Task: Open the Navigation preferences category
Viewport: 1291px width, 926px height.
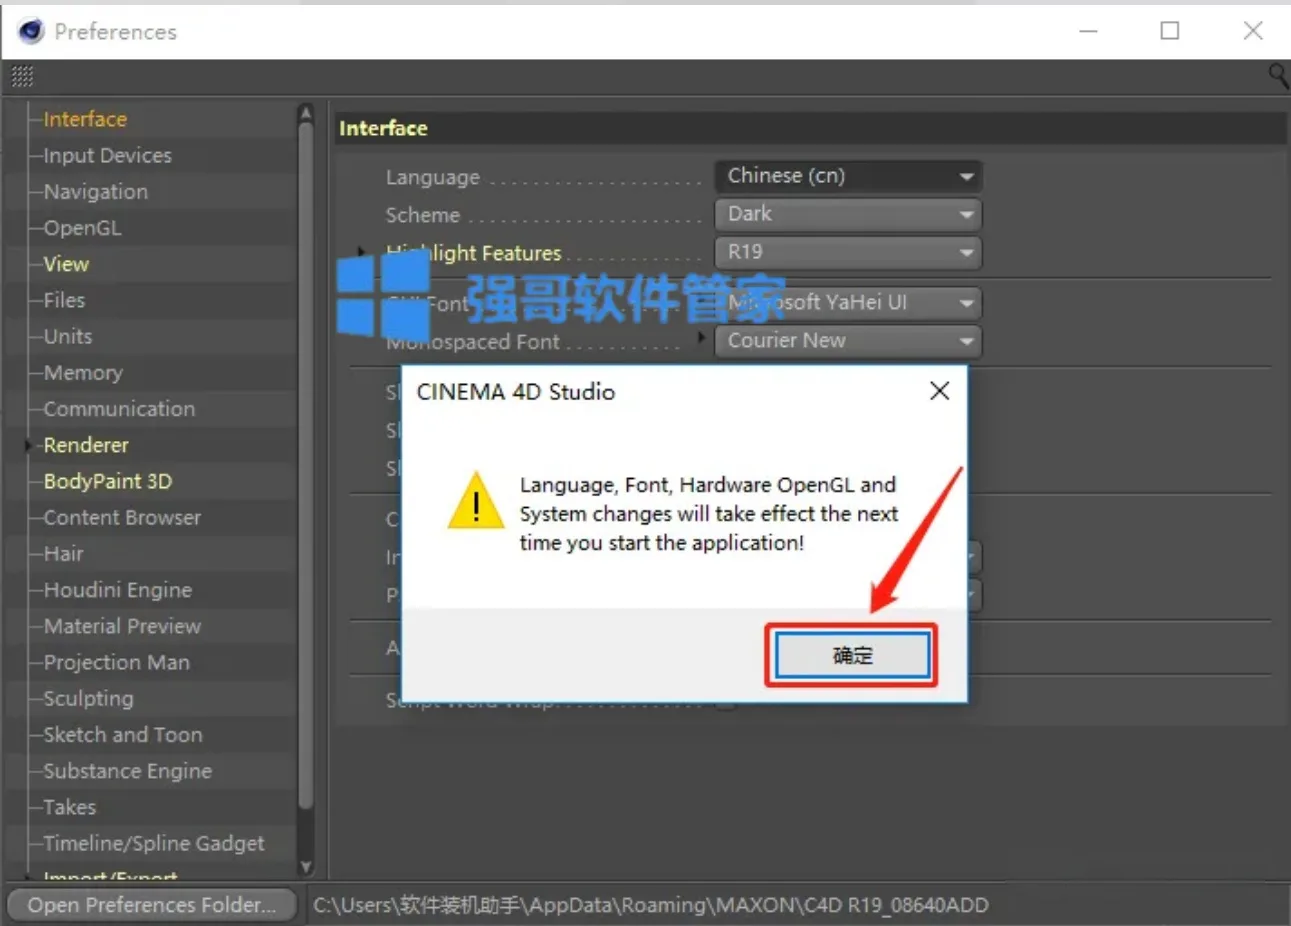Action: click(95, 191)
